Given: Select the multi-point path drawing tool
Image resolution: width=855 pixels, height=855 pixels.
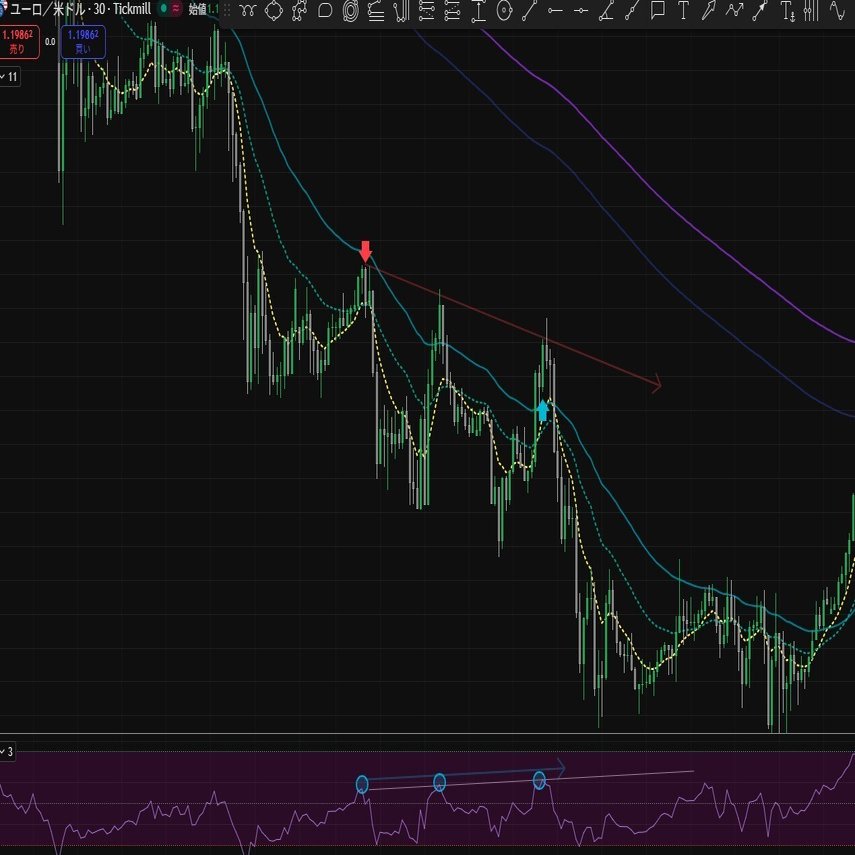Looking at the screenshot, I should point(299,10).
